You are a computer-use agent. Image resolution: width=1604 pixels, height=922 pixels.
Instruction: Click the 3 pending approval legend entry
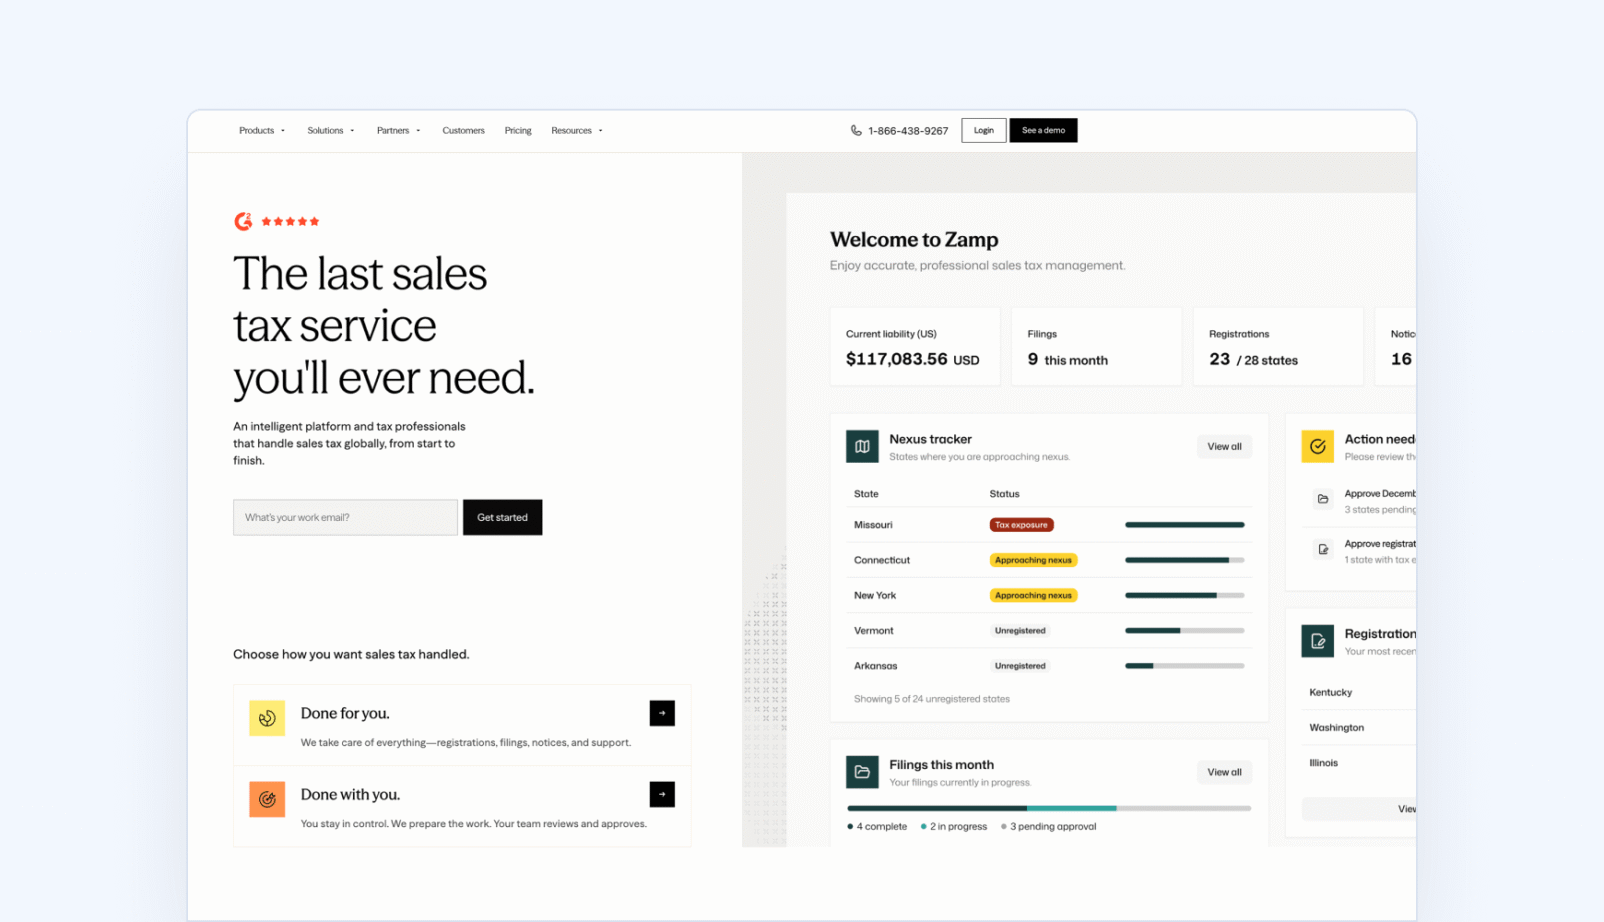[x=1048, y=826]
